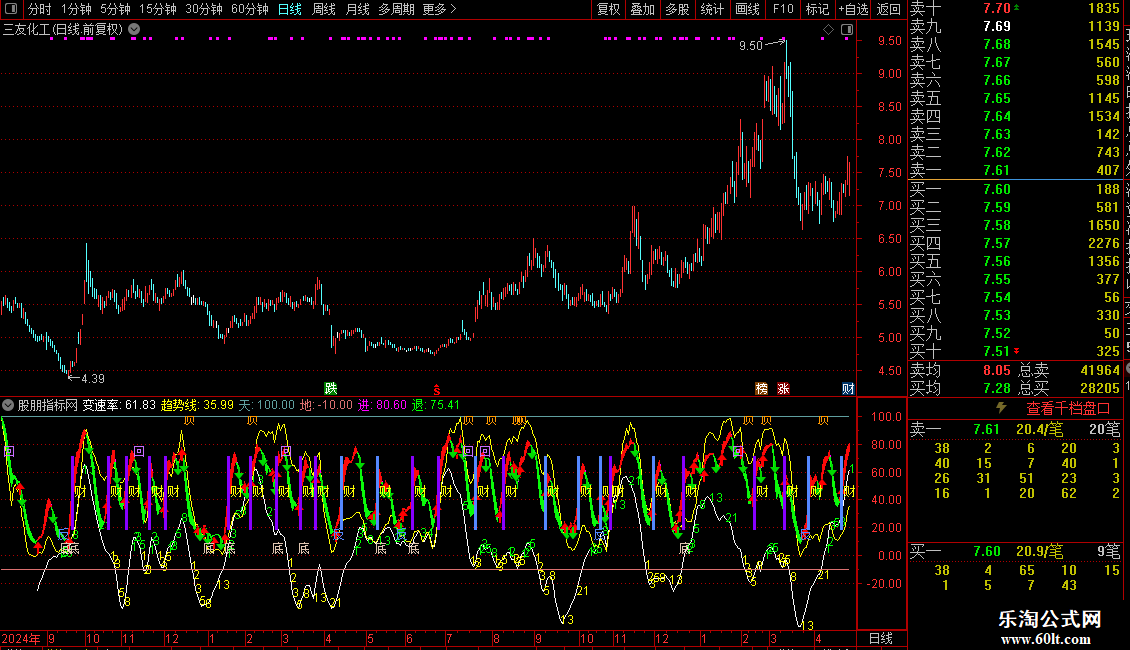Viewport: 1130px width, 650px height.
Task: Click the 4.39 low price label
Action: click(x=93, y=378)
